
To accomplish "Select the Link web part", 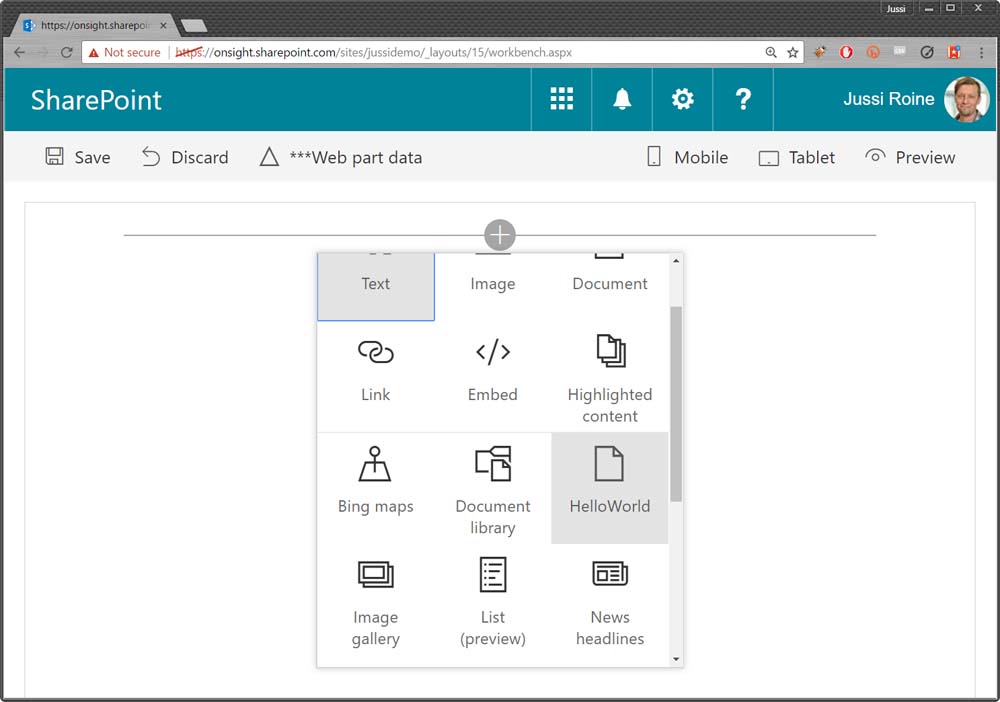I will pyautogui.click(x=375, y=370).
